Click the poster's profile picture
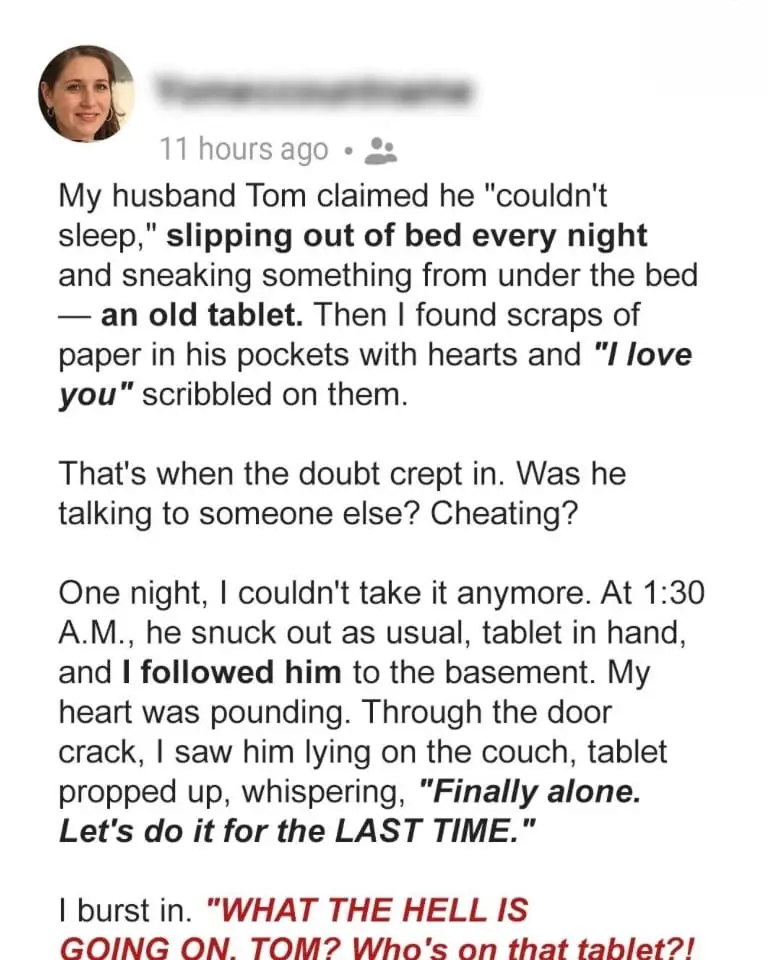This screenshot has width=768, height=960. [86, 94]
